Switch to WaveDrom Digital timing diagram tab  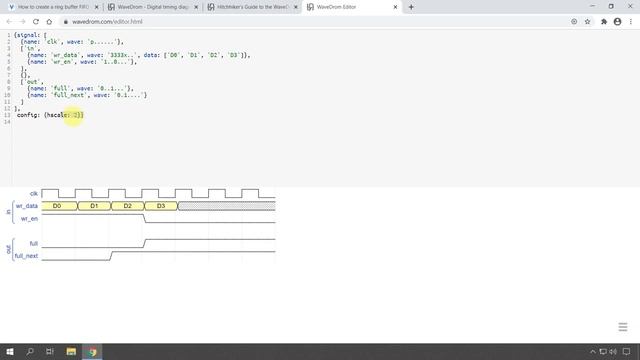coord(153,7)
